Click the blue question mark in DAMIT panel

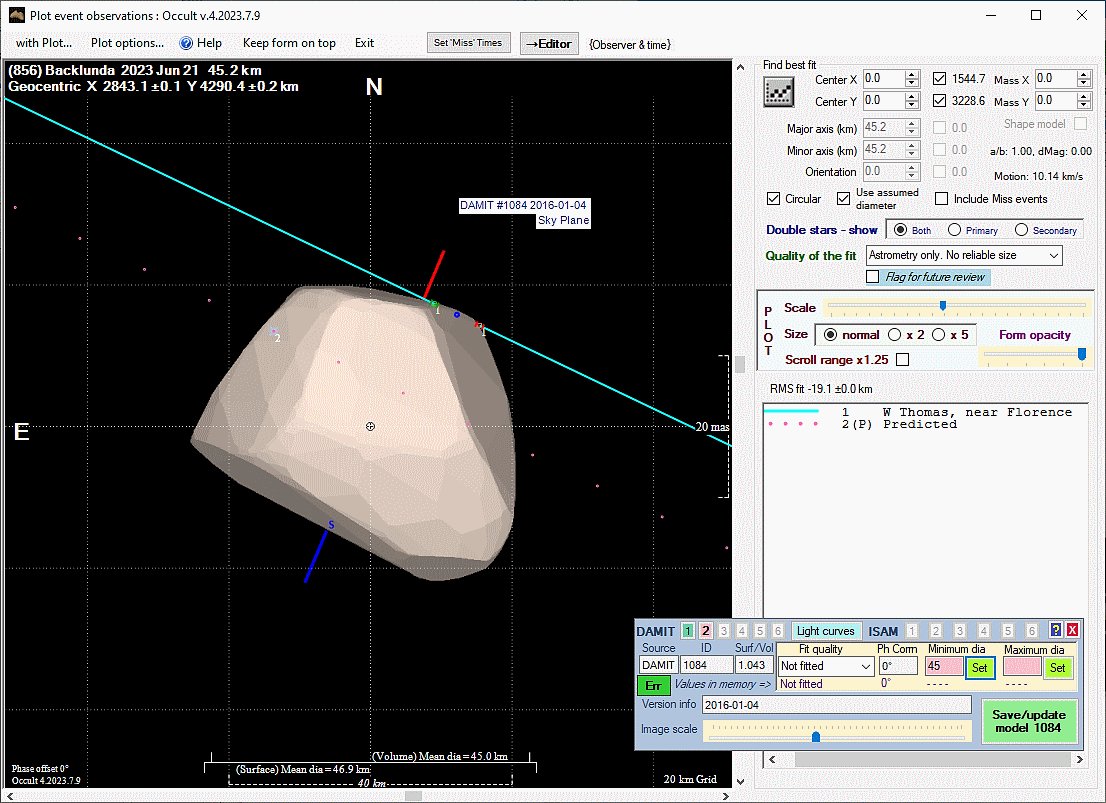tap(1055, 630)
